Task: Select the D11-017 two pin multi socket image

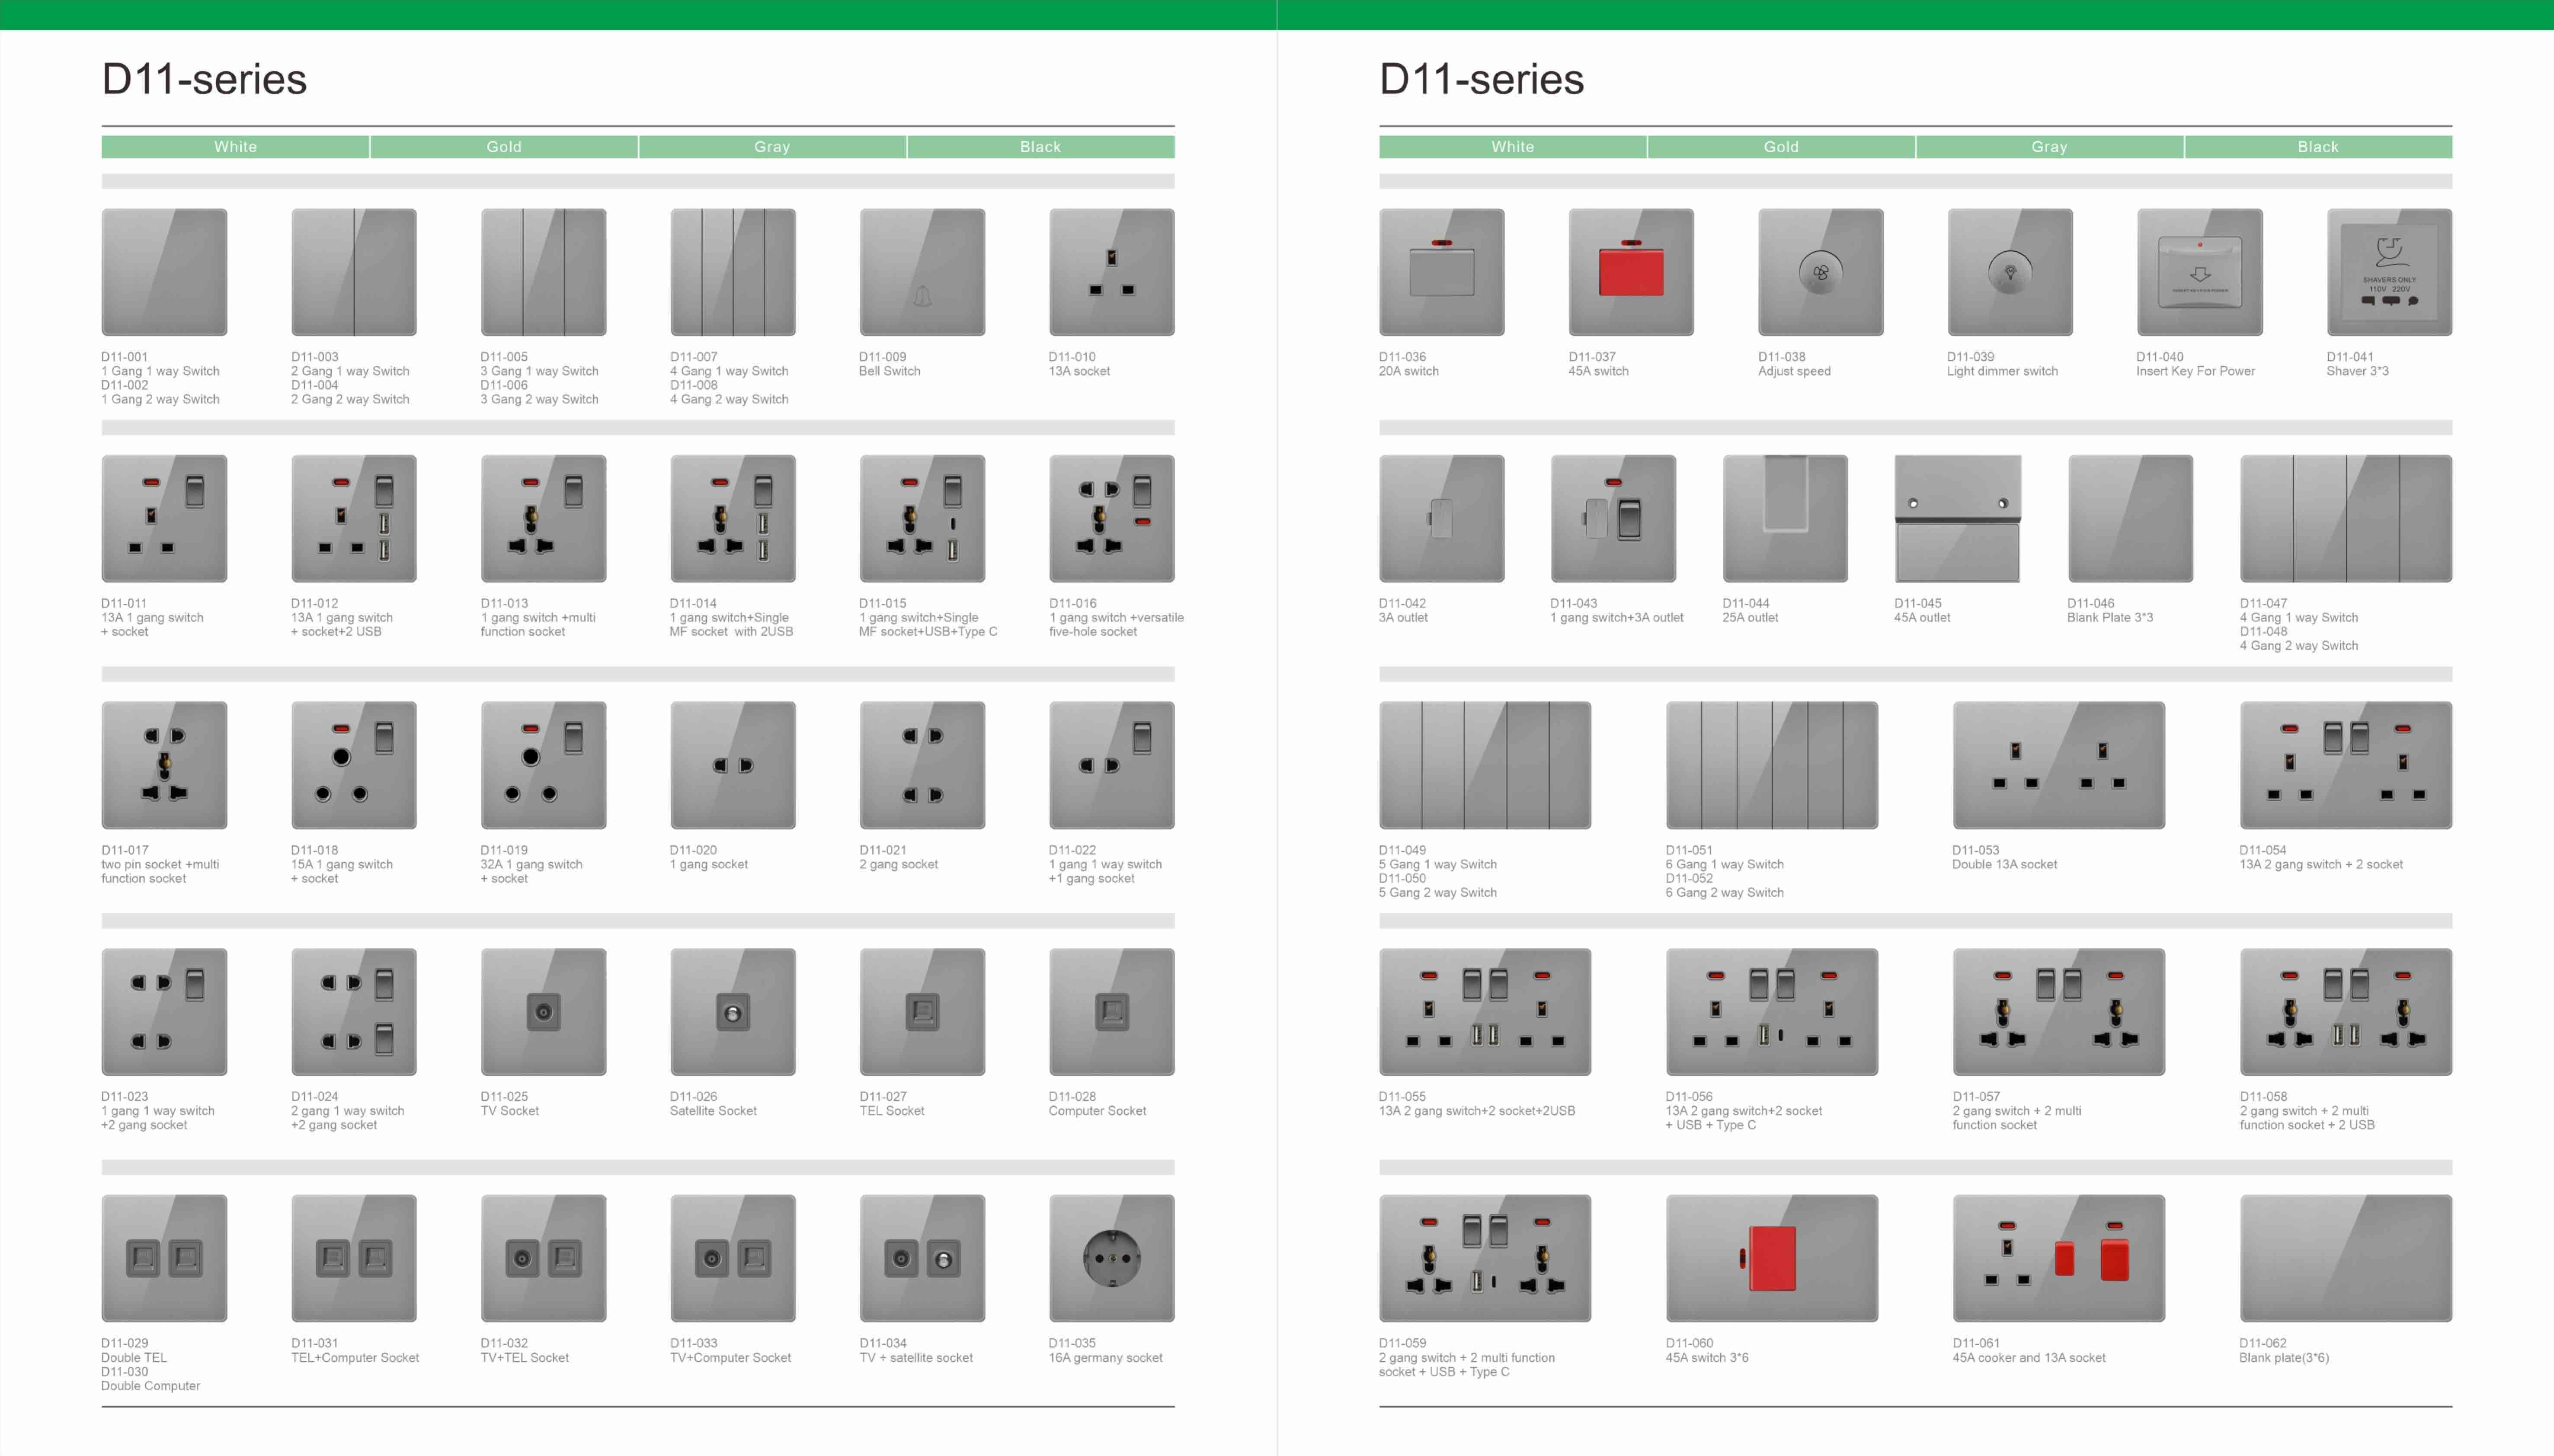Action: pos(164,765)
